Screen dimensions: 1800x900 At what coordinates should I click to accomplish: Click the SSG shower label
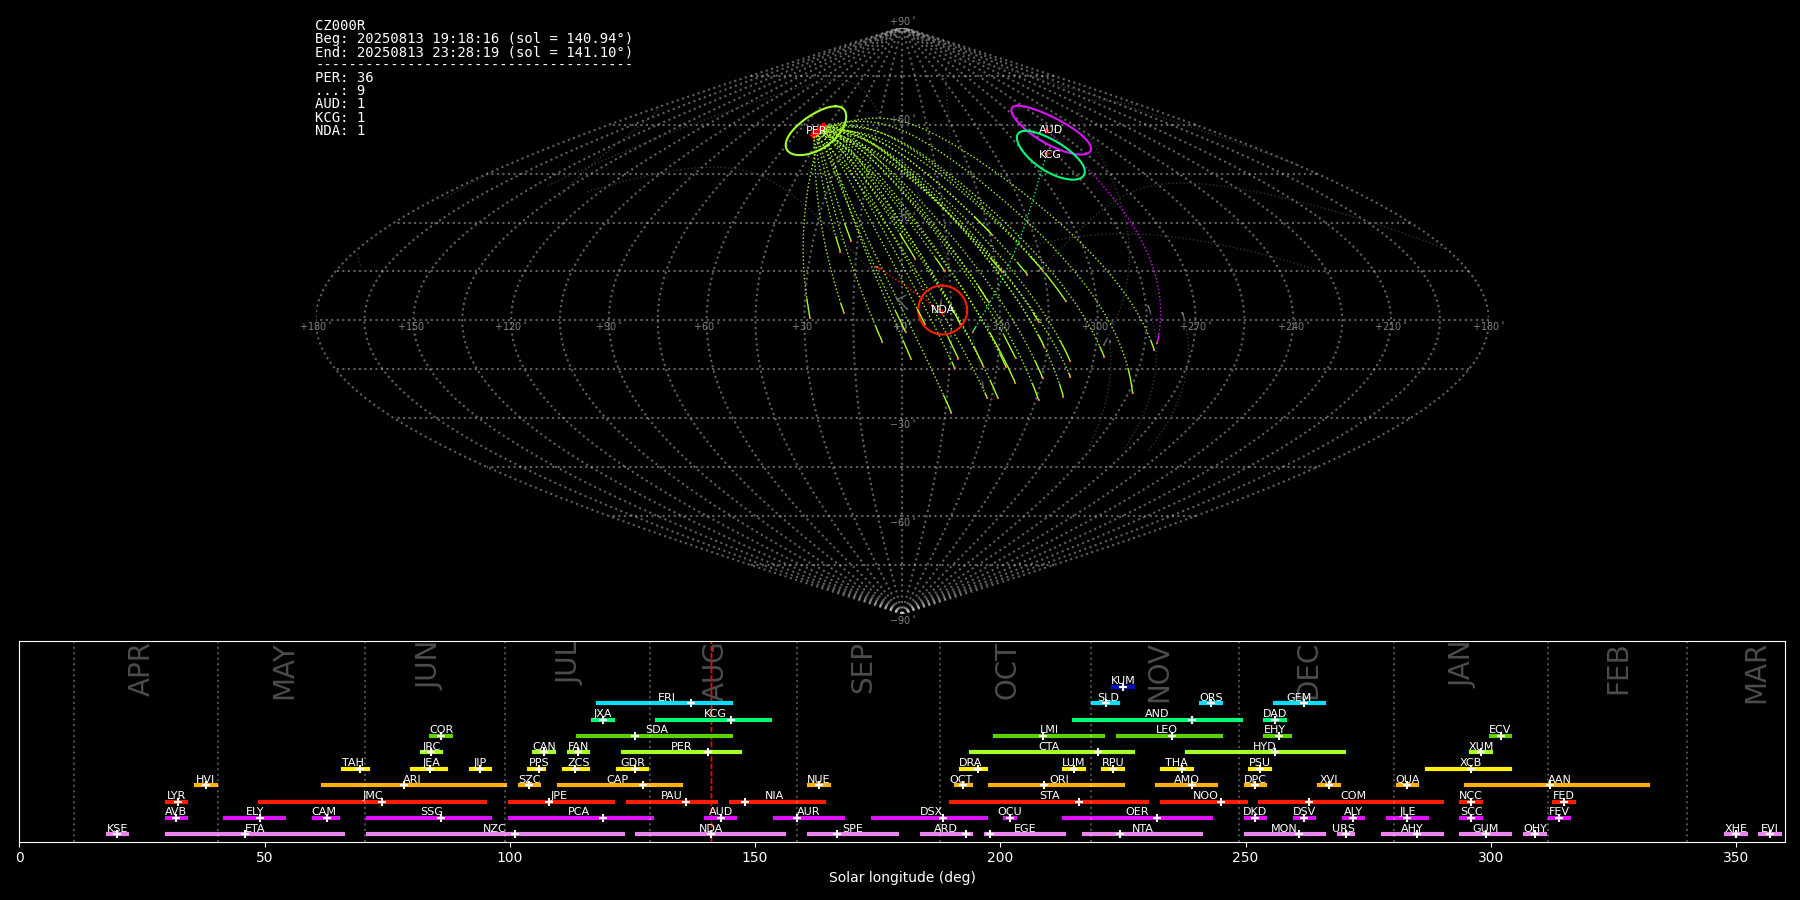432,812
